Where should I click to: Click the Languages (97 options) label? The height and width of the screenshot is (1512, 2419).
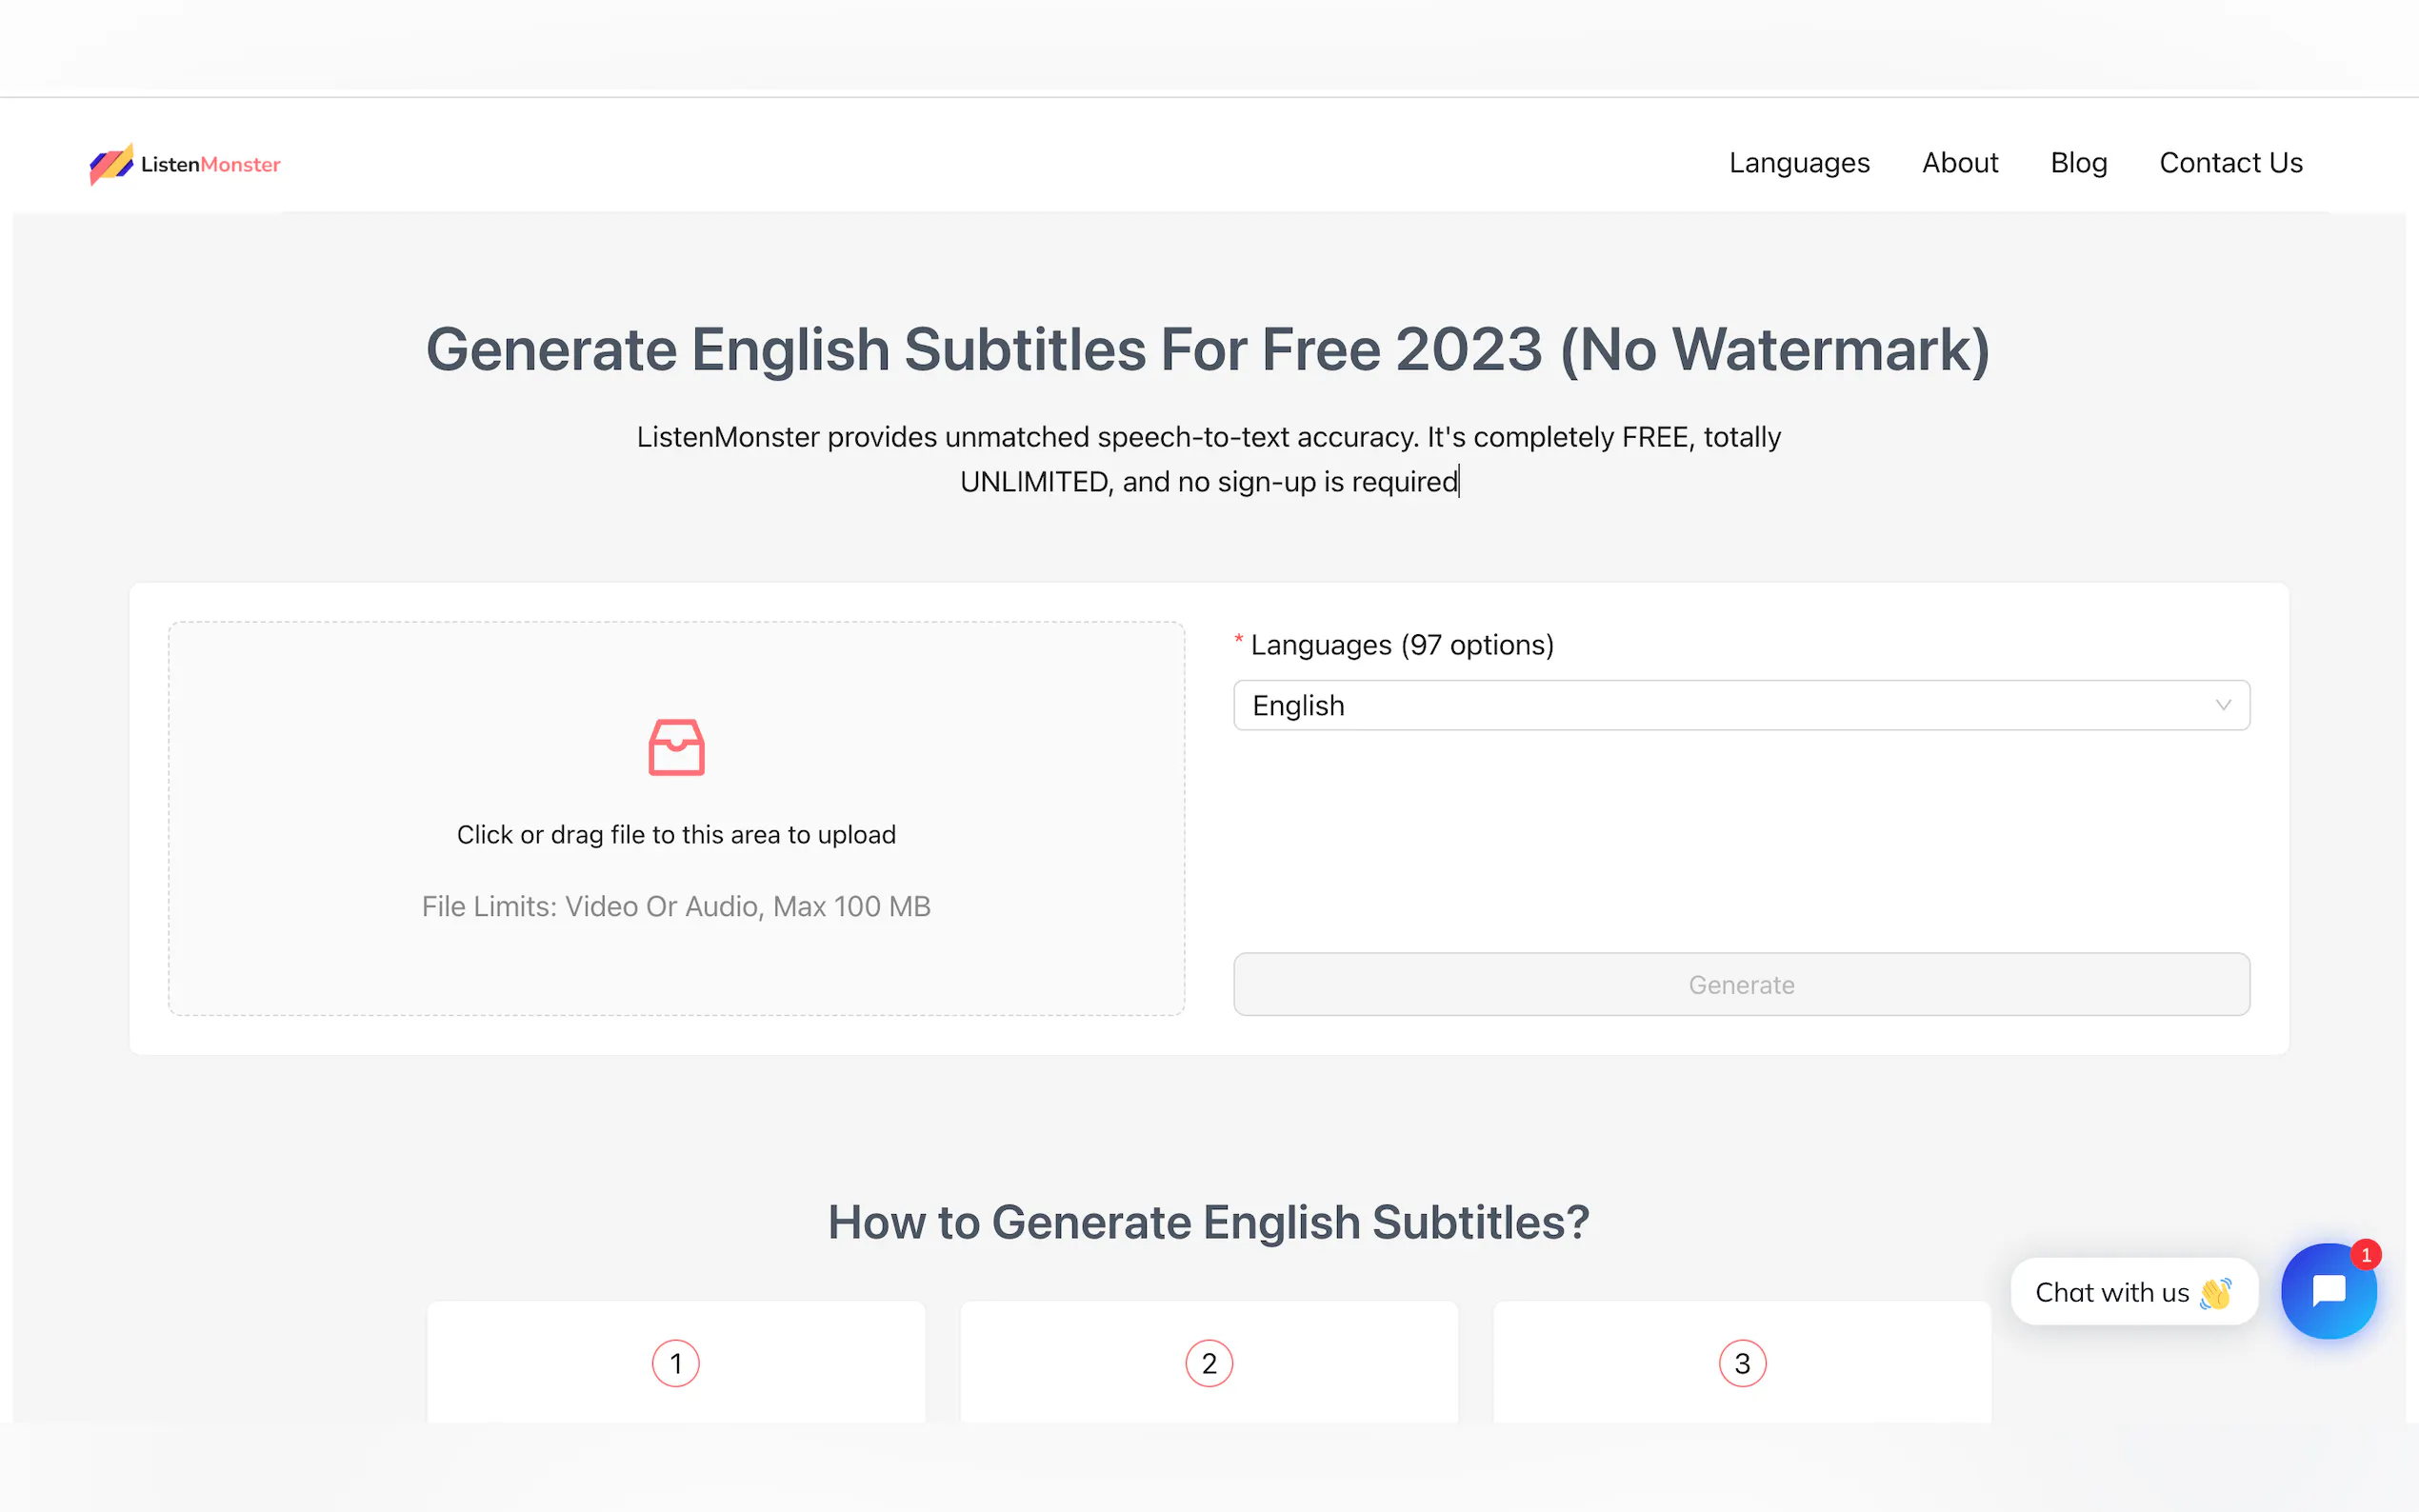[1401, 645]
